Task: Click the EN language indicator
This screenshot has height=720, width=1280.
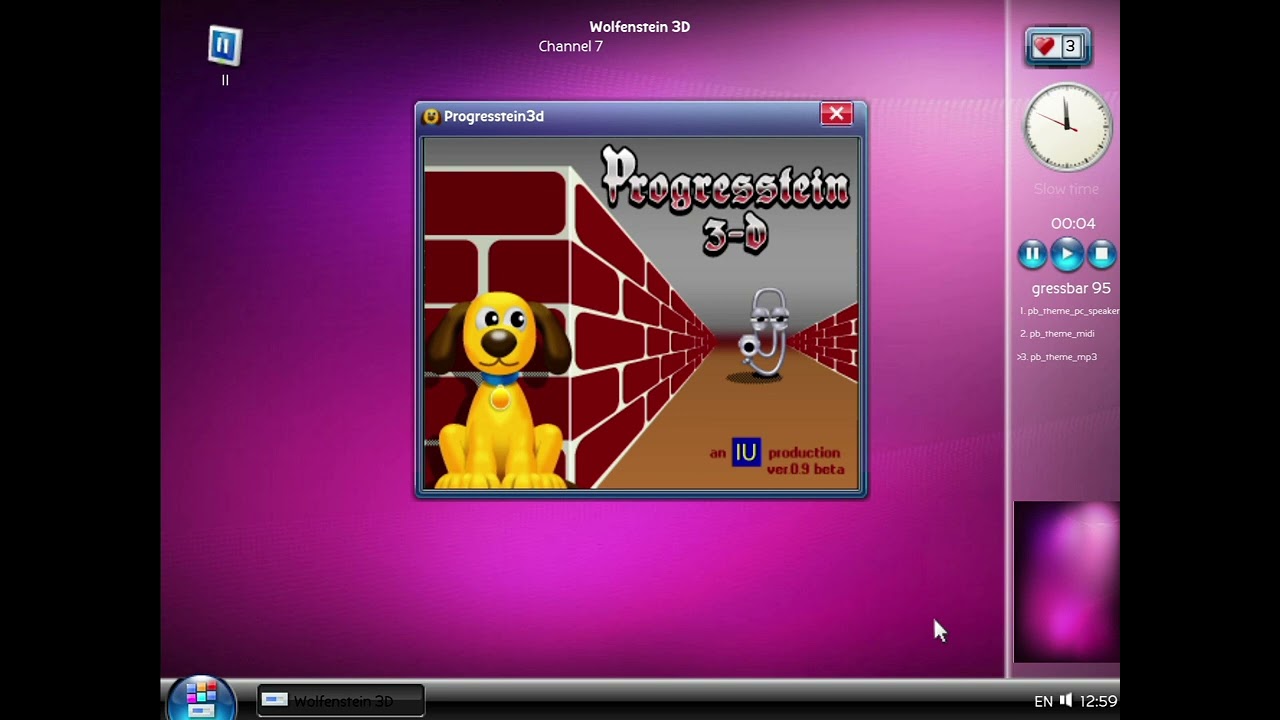Action: pos(1043,702)
